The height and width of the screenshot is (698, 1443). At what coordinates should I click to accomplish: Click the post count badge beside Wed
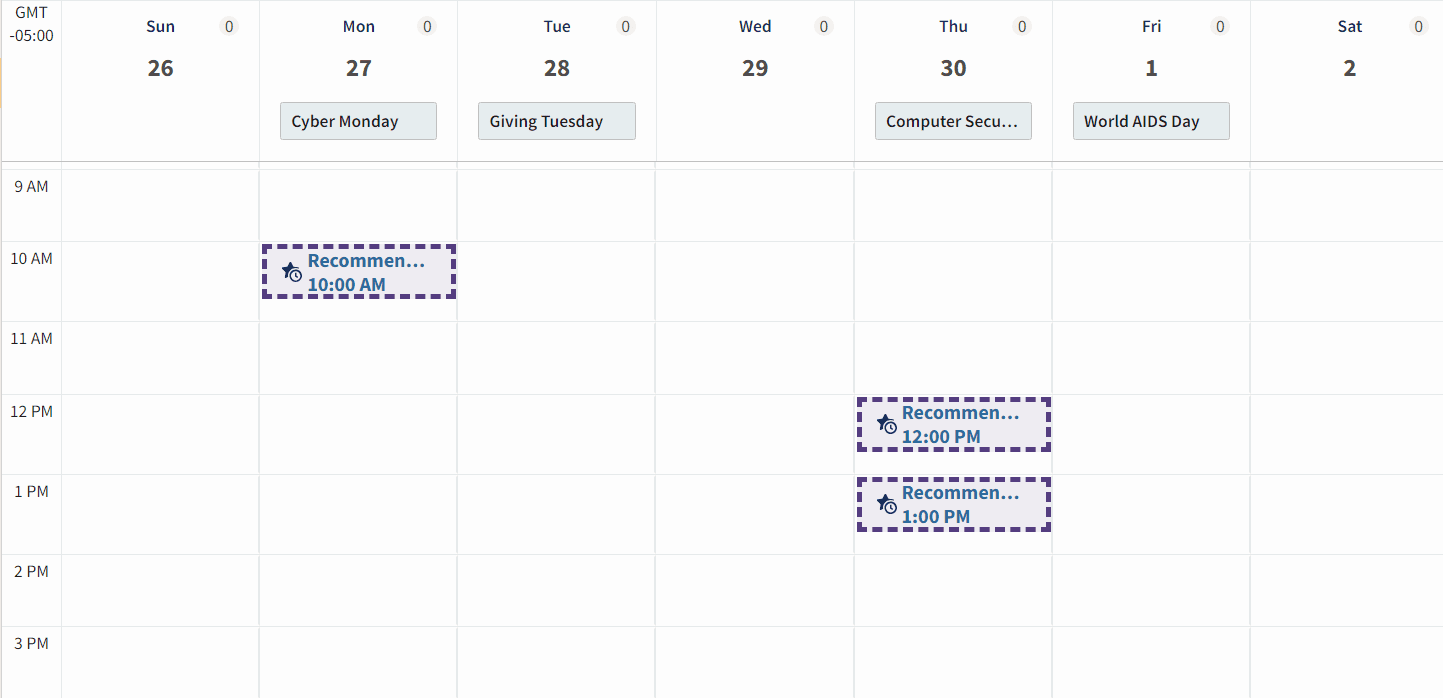(824, 26)
